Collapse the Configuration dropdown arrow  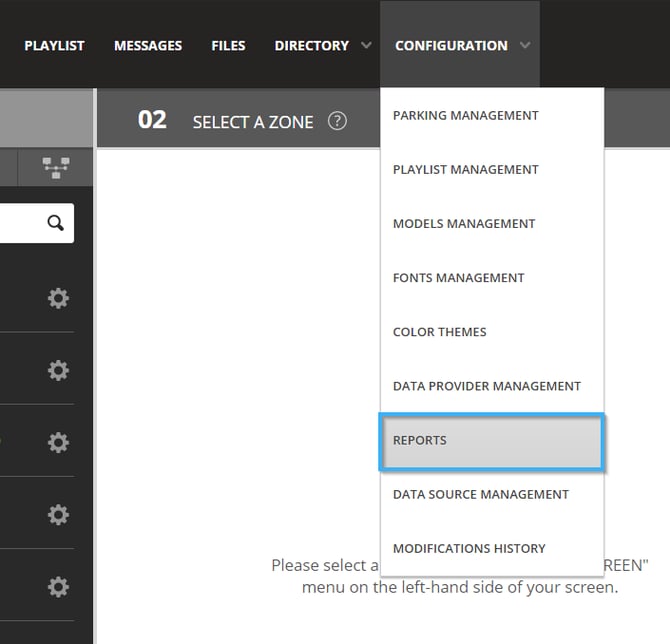point(526,46)
